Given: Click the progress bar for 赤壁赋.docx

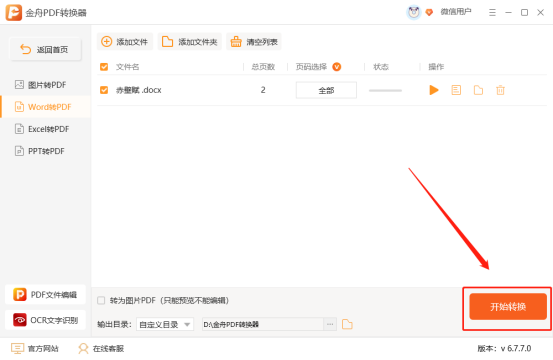Looking at the screenshot, I should [385, 91].
